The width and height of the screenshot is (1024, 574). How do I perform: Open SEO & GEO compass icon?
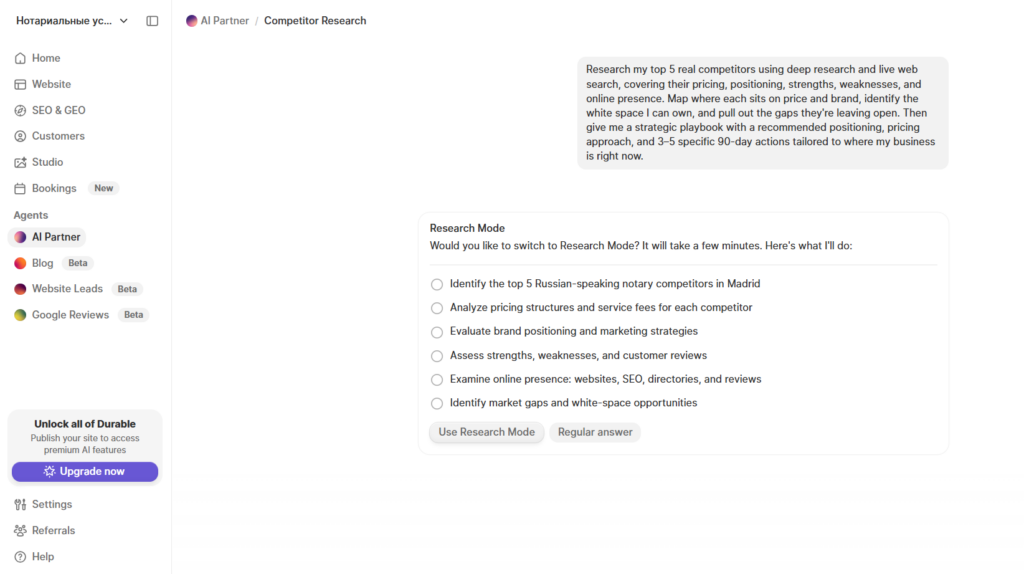click(x=20, y=110)
